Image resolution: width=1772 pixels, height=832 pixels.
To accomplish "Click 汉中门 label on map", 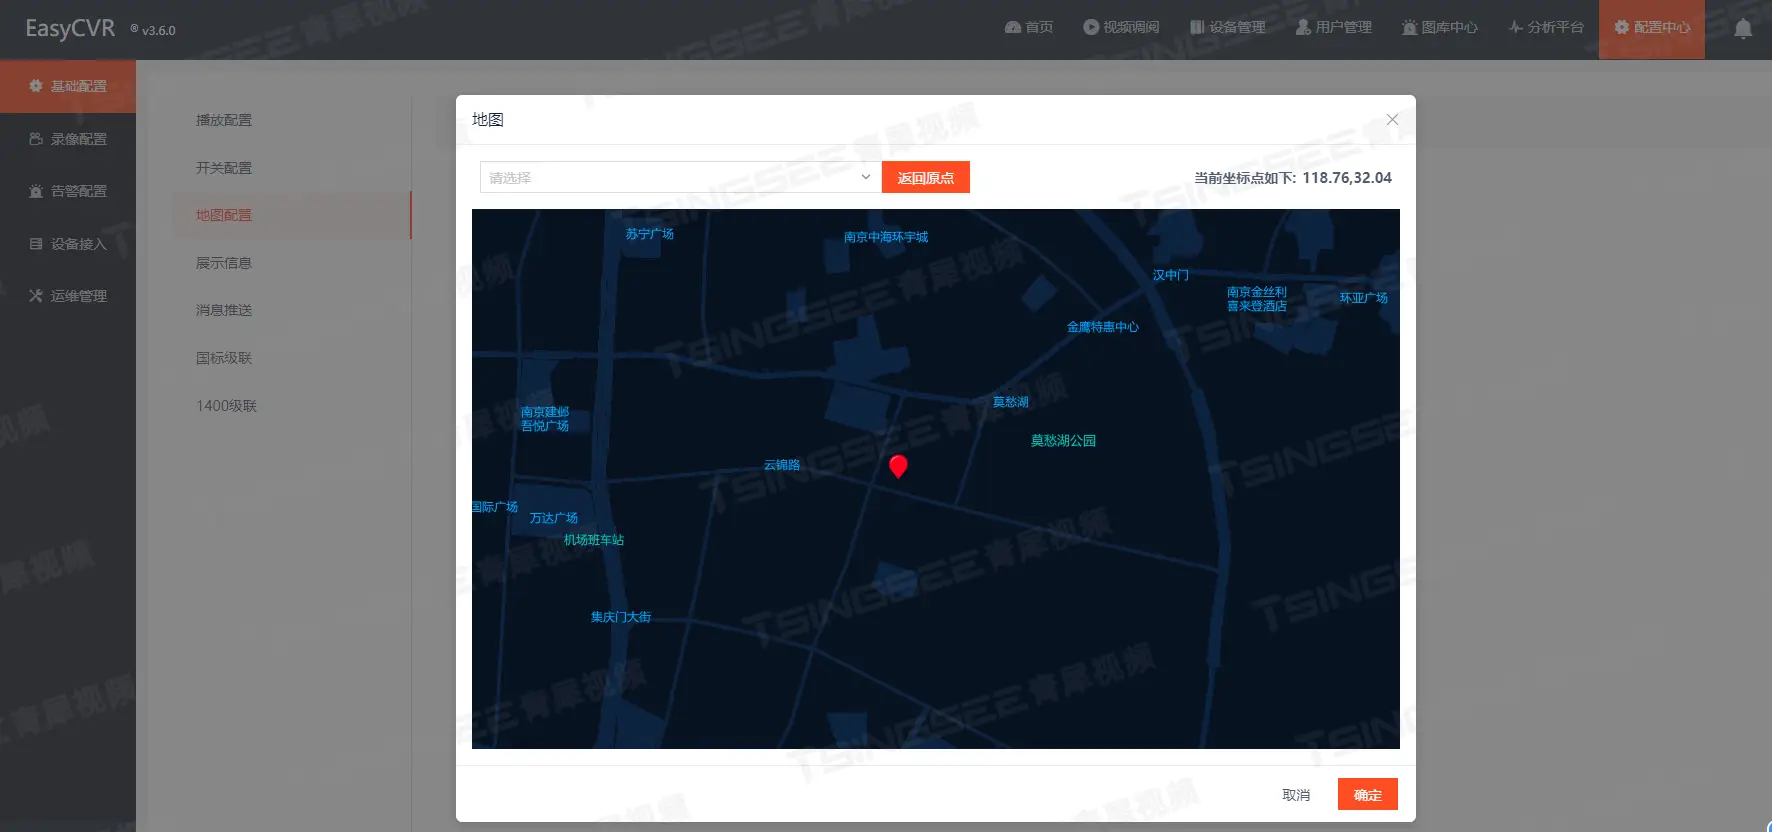I will pyautogui.click(x=1171, y=275).
